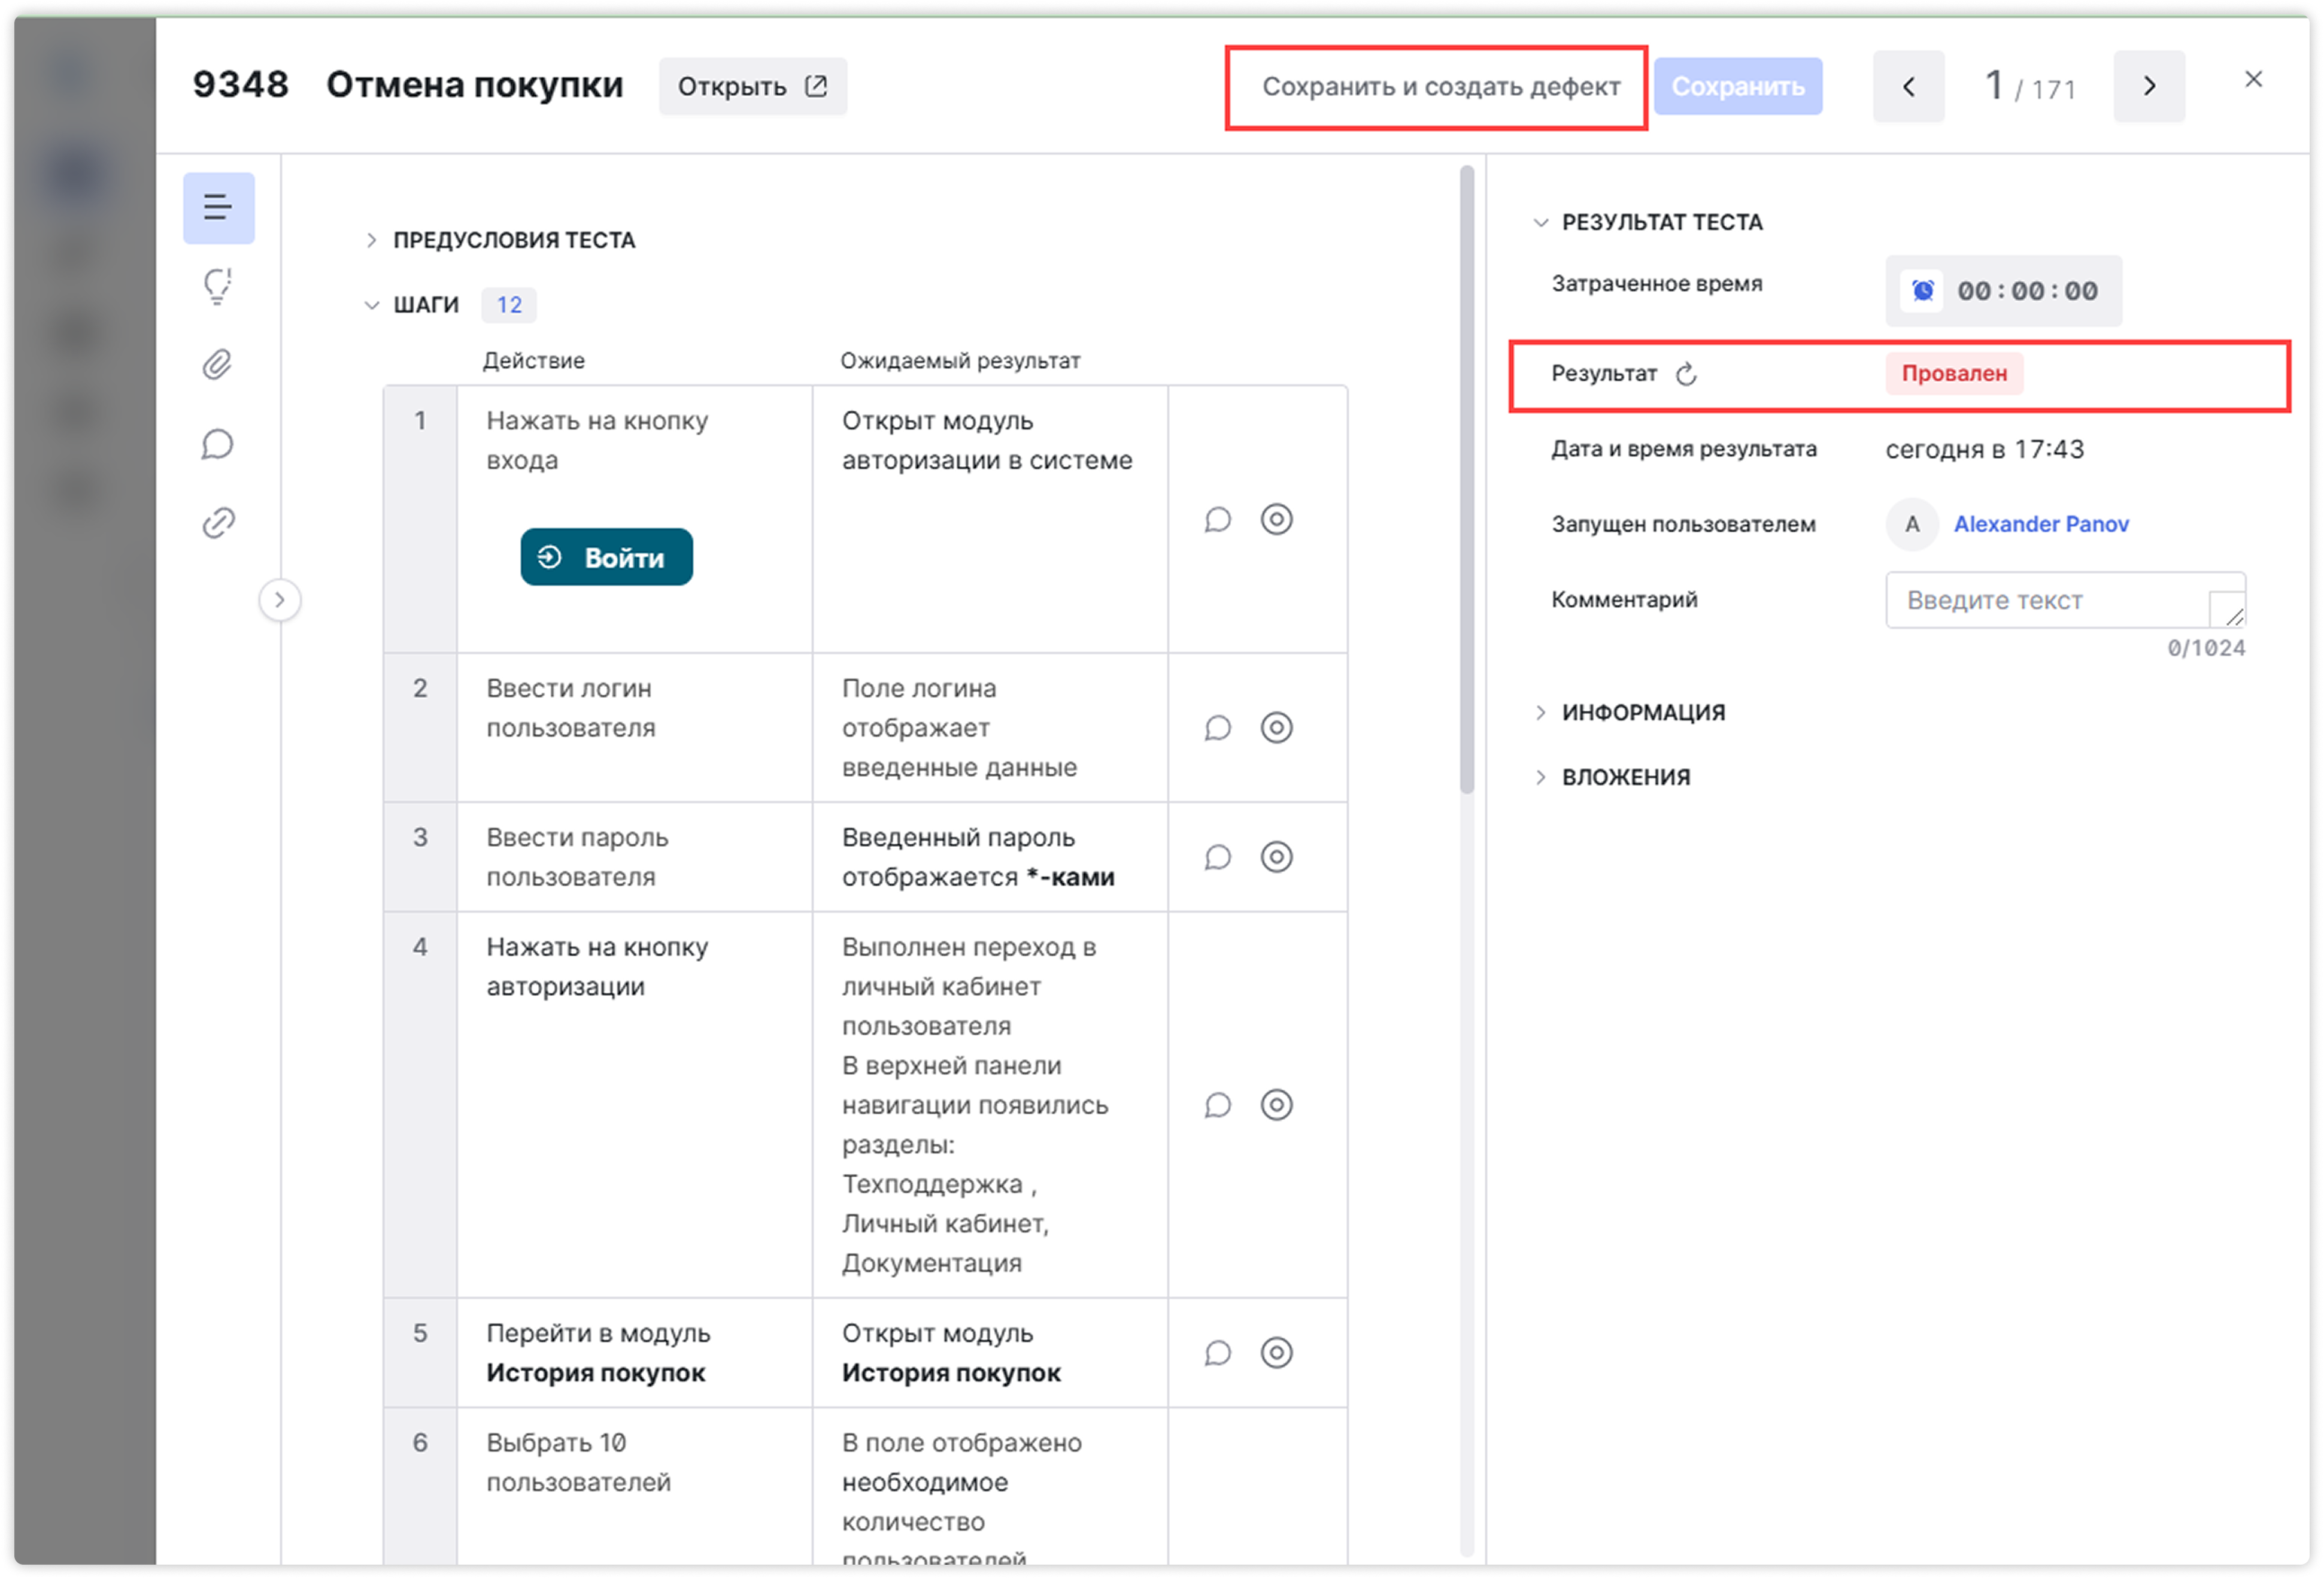Set status for step 3 via circle icon
Image resolution: width=2324 pixels, height=1579 pixels.
pyautogui.click(x=1277, y=857)
